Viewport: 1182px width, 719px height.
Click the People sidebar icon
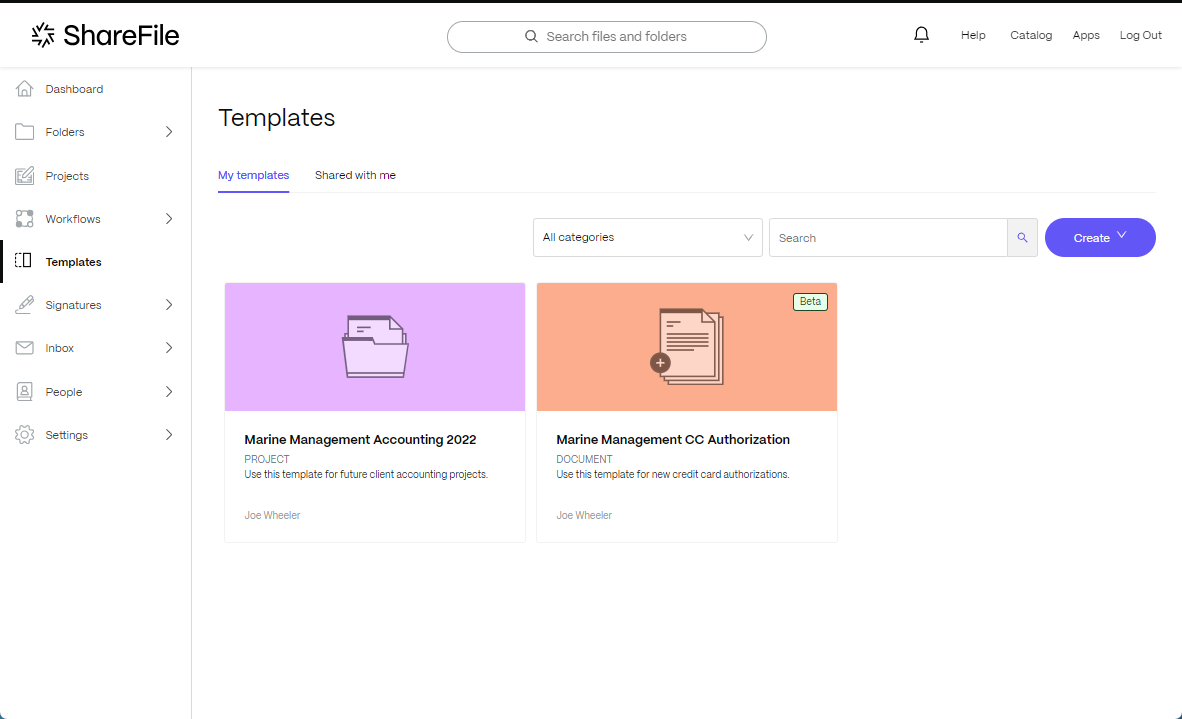24,391
